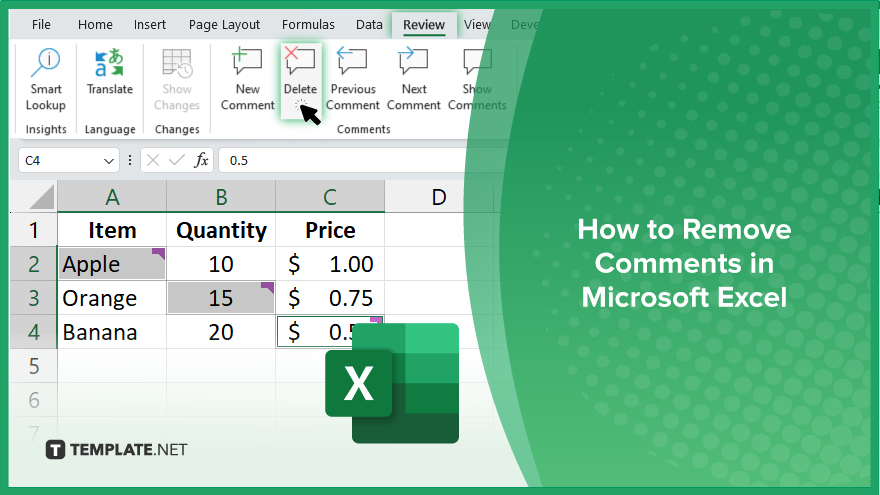
Task: Select the Orange cell
Action: [x=112, y=298]
